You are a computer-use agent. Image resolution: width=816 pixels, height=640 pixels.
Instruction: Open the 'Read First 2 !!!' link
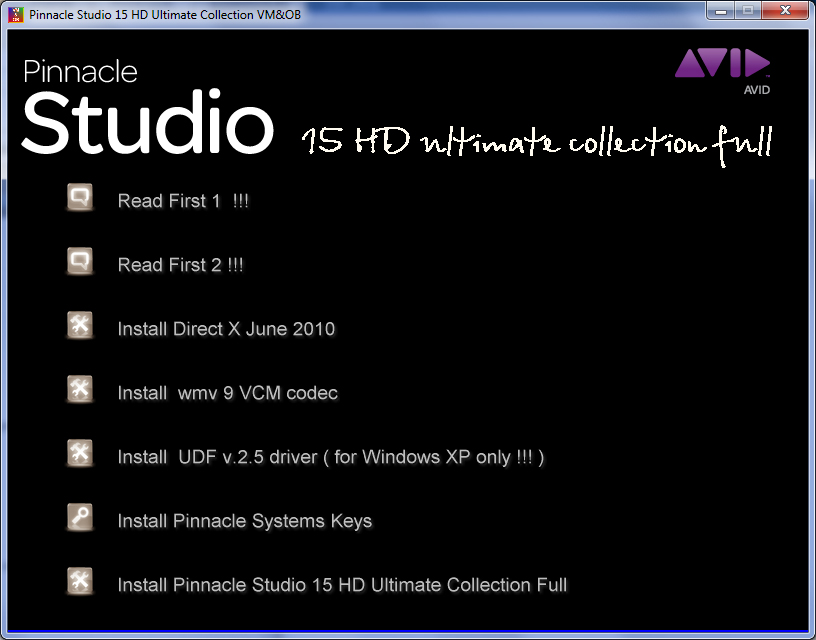181,265
